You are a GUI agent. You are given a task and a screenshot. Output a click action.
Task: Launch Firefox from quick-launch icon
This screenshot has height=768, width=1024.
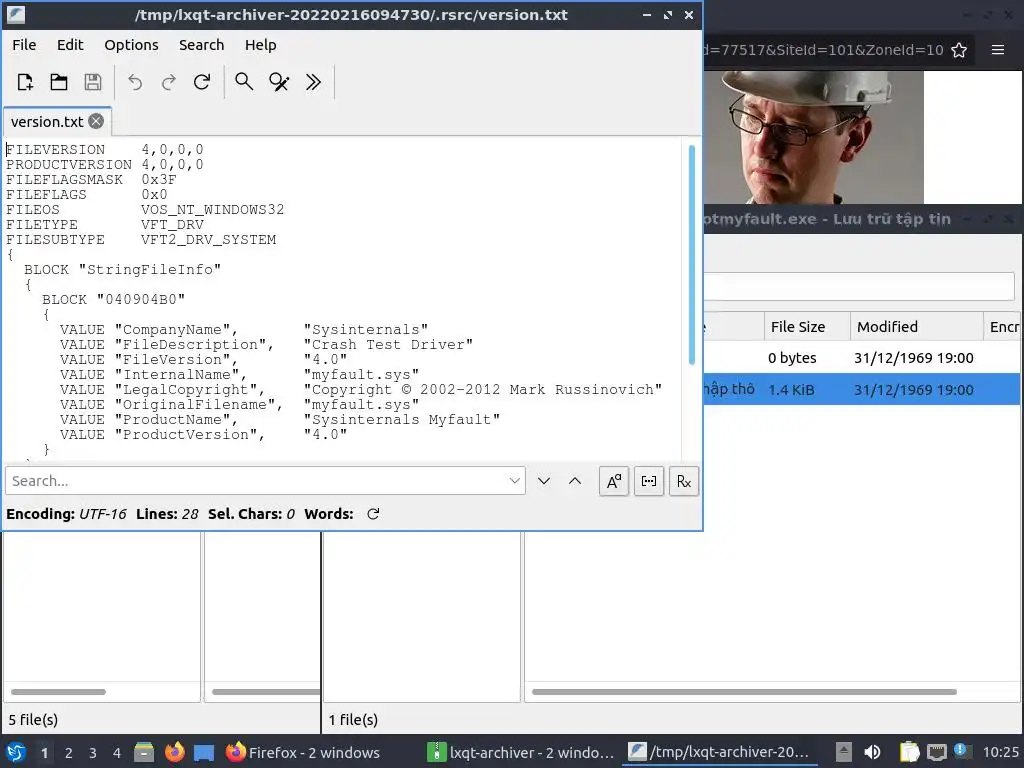pos(174,752)
